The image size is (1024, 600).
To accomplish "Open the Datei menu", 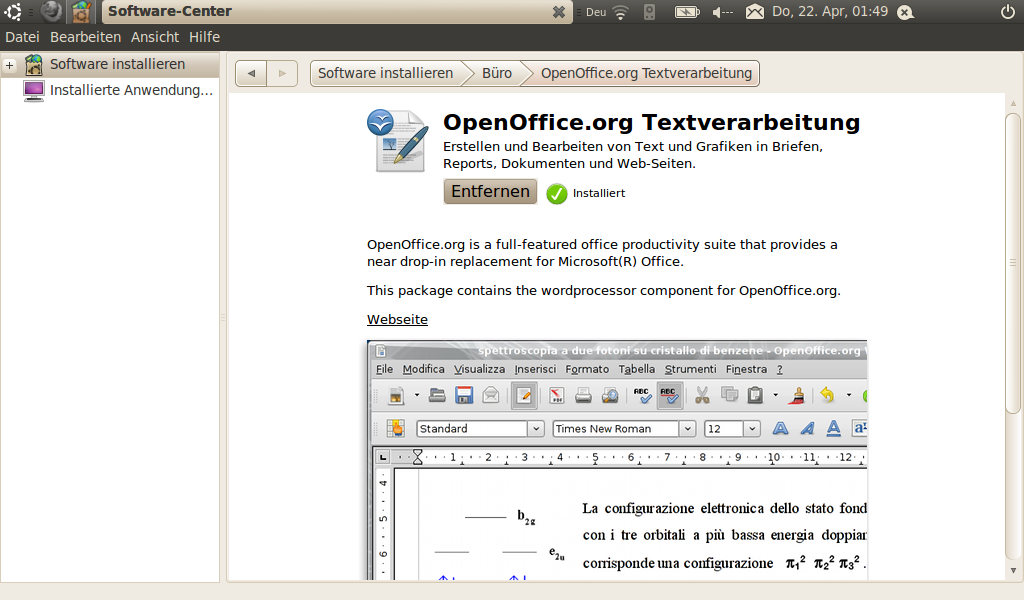I will pyautogui.click(x=22, y=37).
